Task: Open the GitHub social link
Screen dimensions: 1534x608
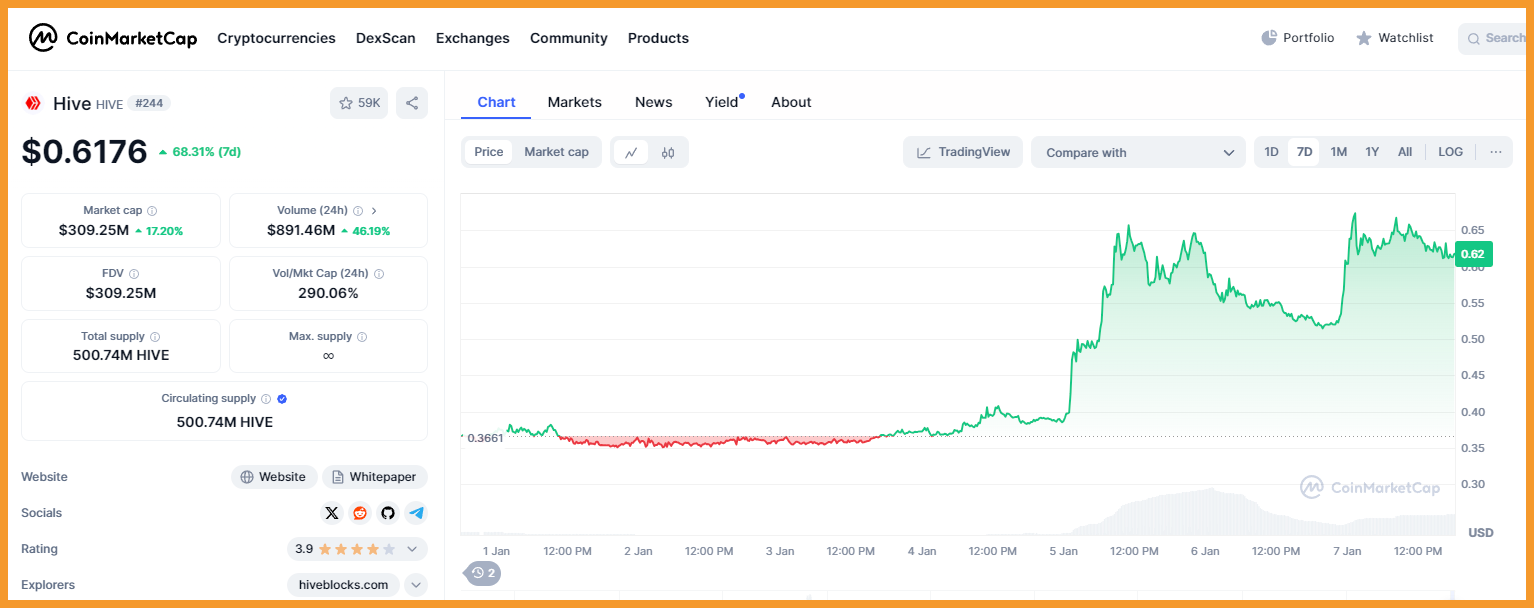Action: click(388, 513)
